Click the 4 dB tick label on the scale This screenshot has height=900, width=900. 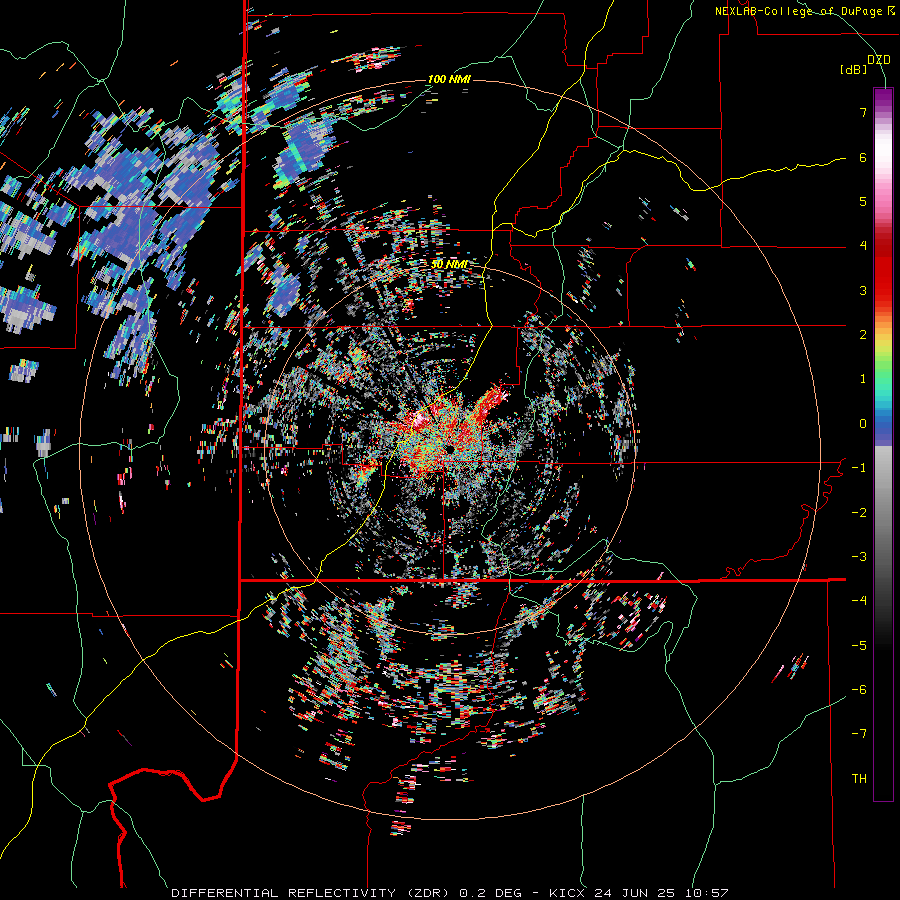(x=863, y=246)
